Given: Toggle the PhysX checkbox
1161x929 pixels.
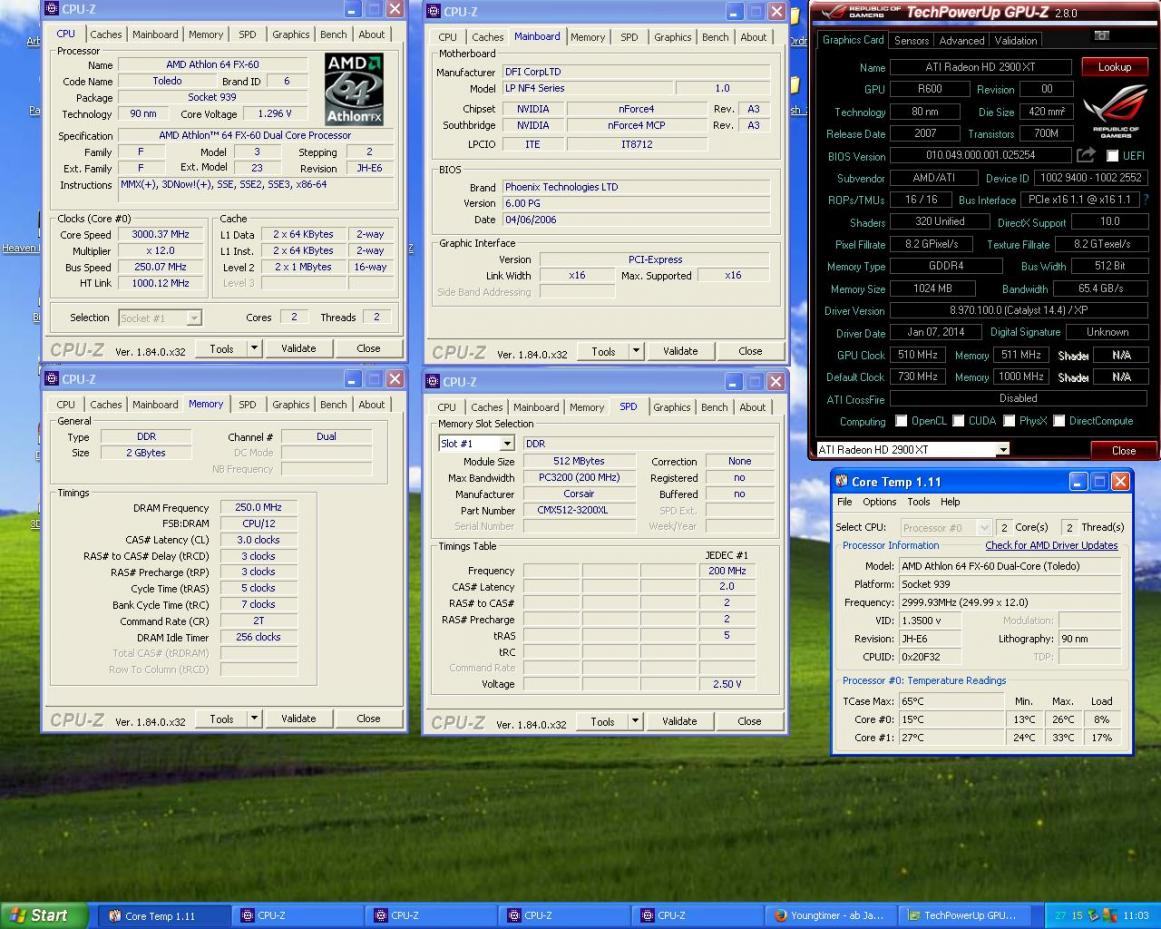Looking at the screenshot, I should coord(1008,420).
